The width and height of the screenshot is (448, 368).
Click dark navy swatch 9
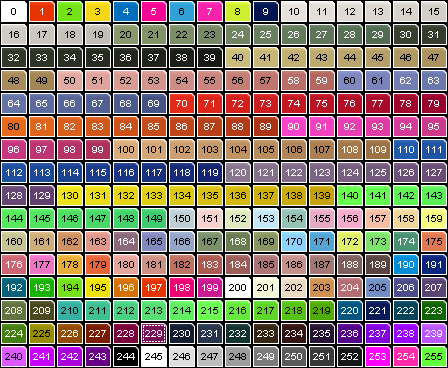click(x=266, y=12)
